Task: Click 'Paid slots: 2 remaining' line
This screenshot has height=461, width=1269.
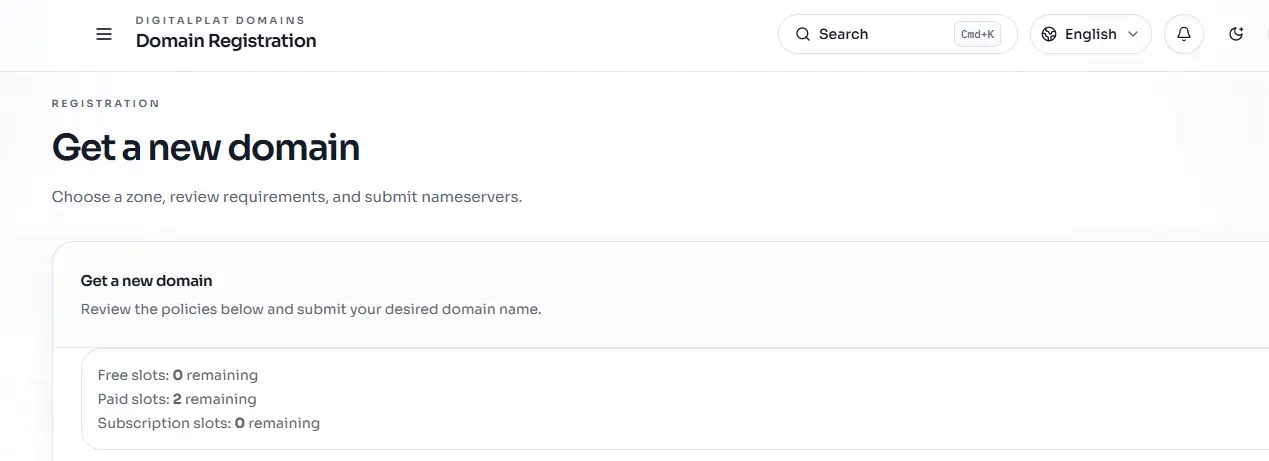Action: 177,399
